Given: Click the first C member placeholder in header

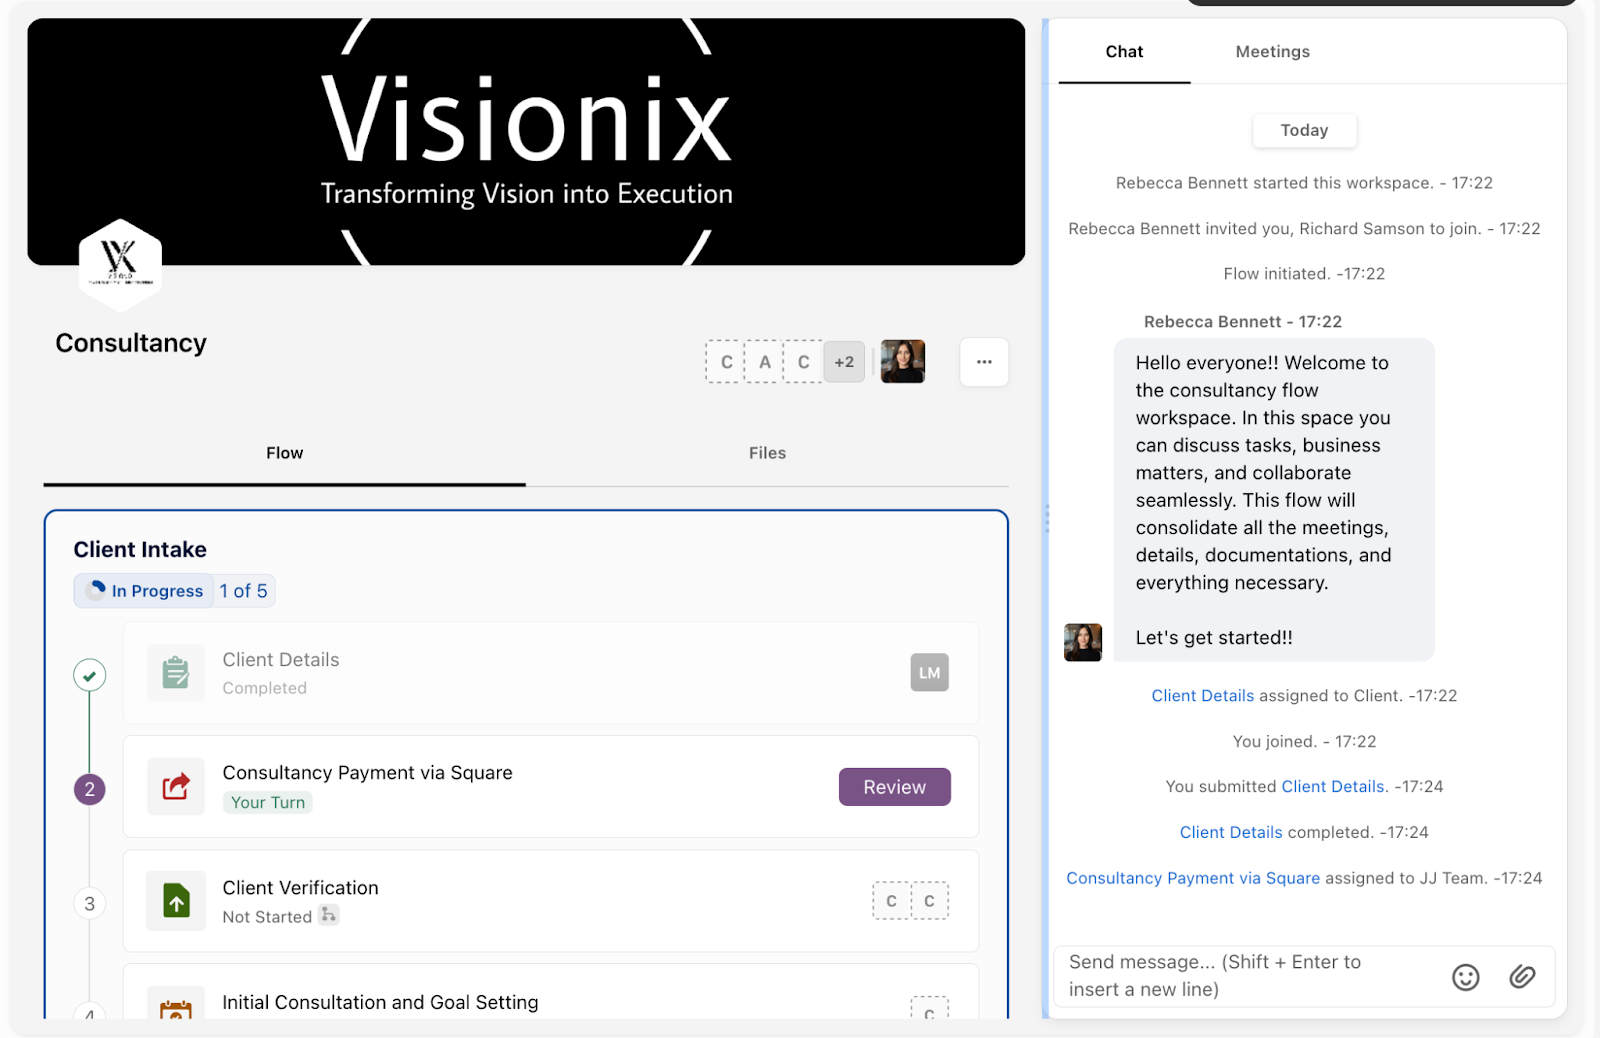Looking at the screenshot, I should (726, 362).
